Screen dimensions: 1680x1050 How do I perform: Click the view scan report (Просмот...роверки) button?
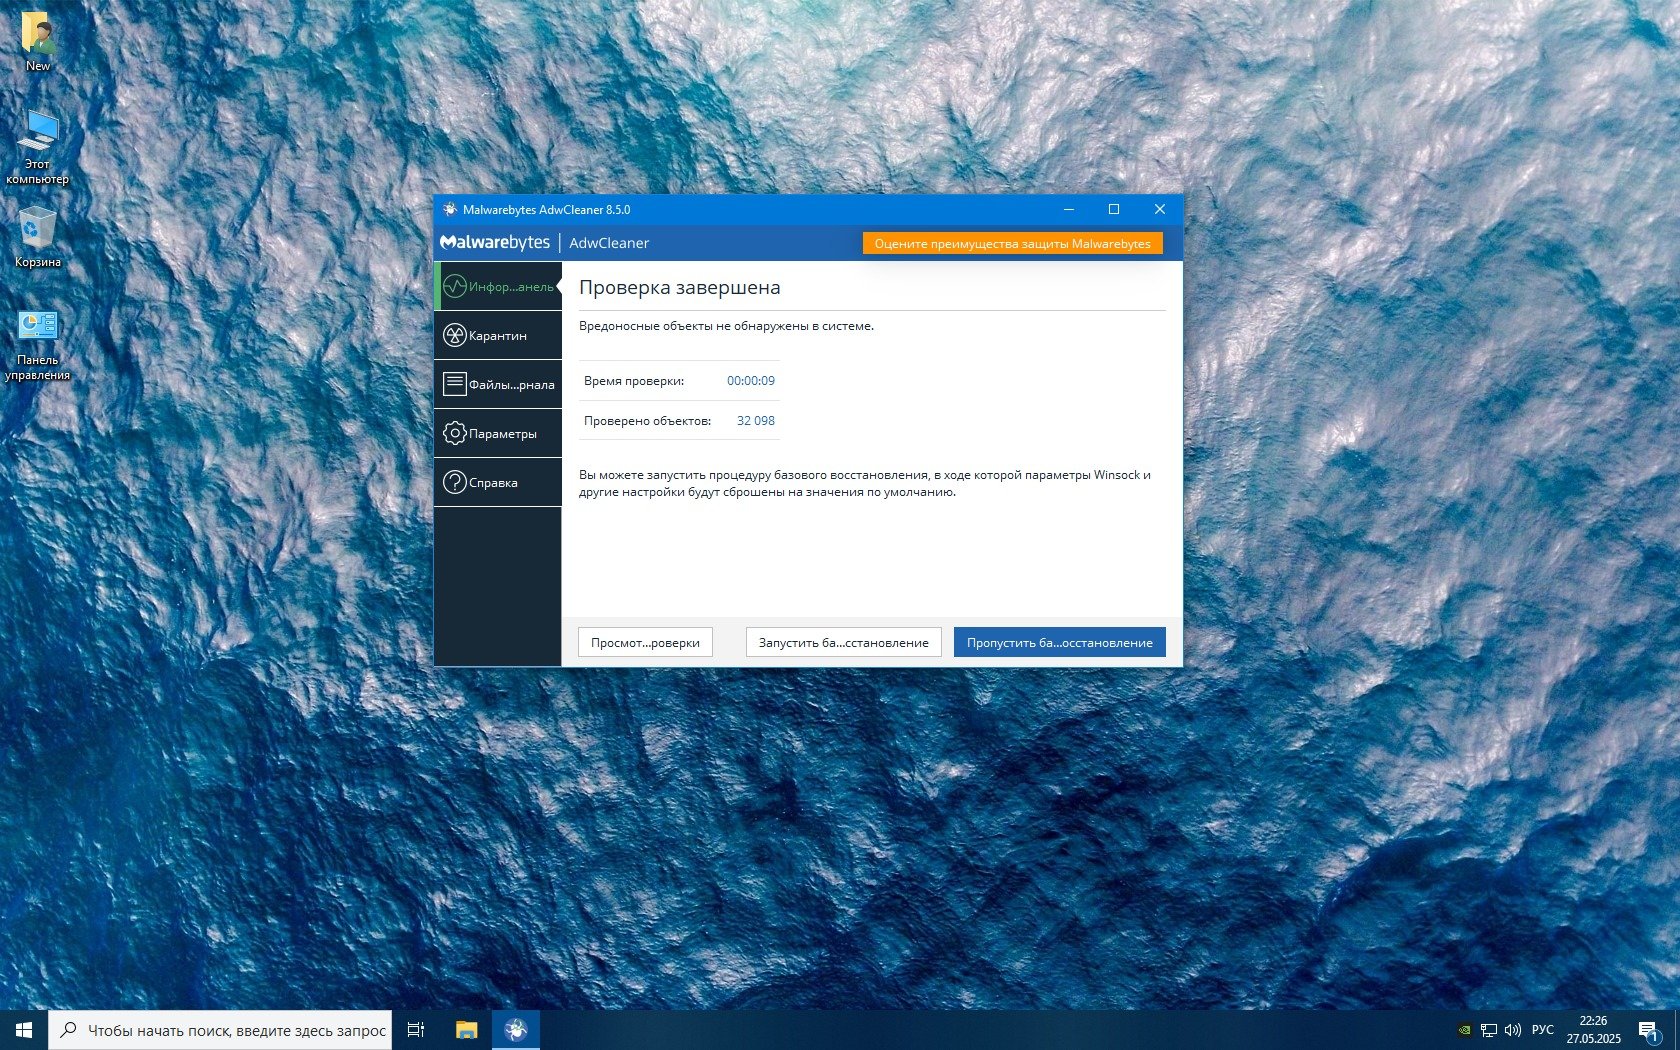(x=645, y=642)
